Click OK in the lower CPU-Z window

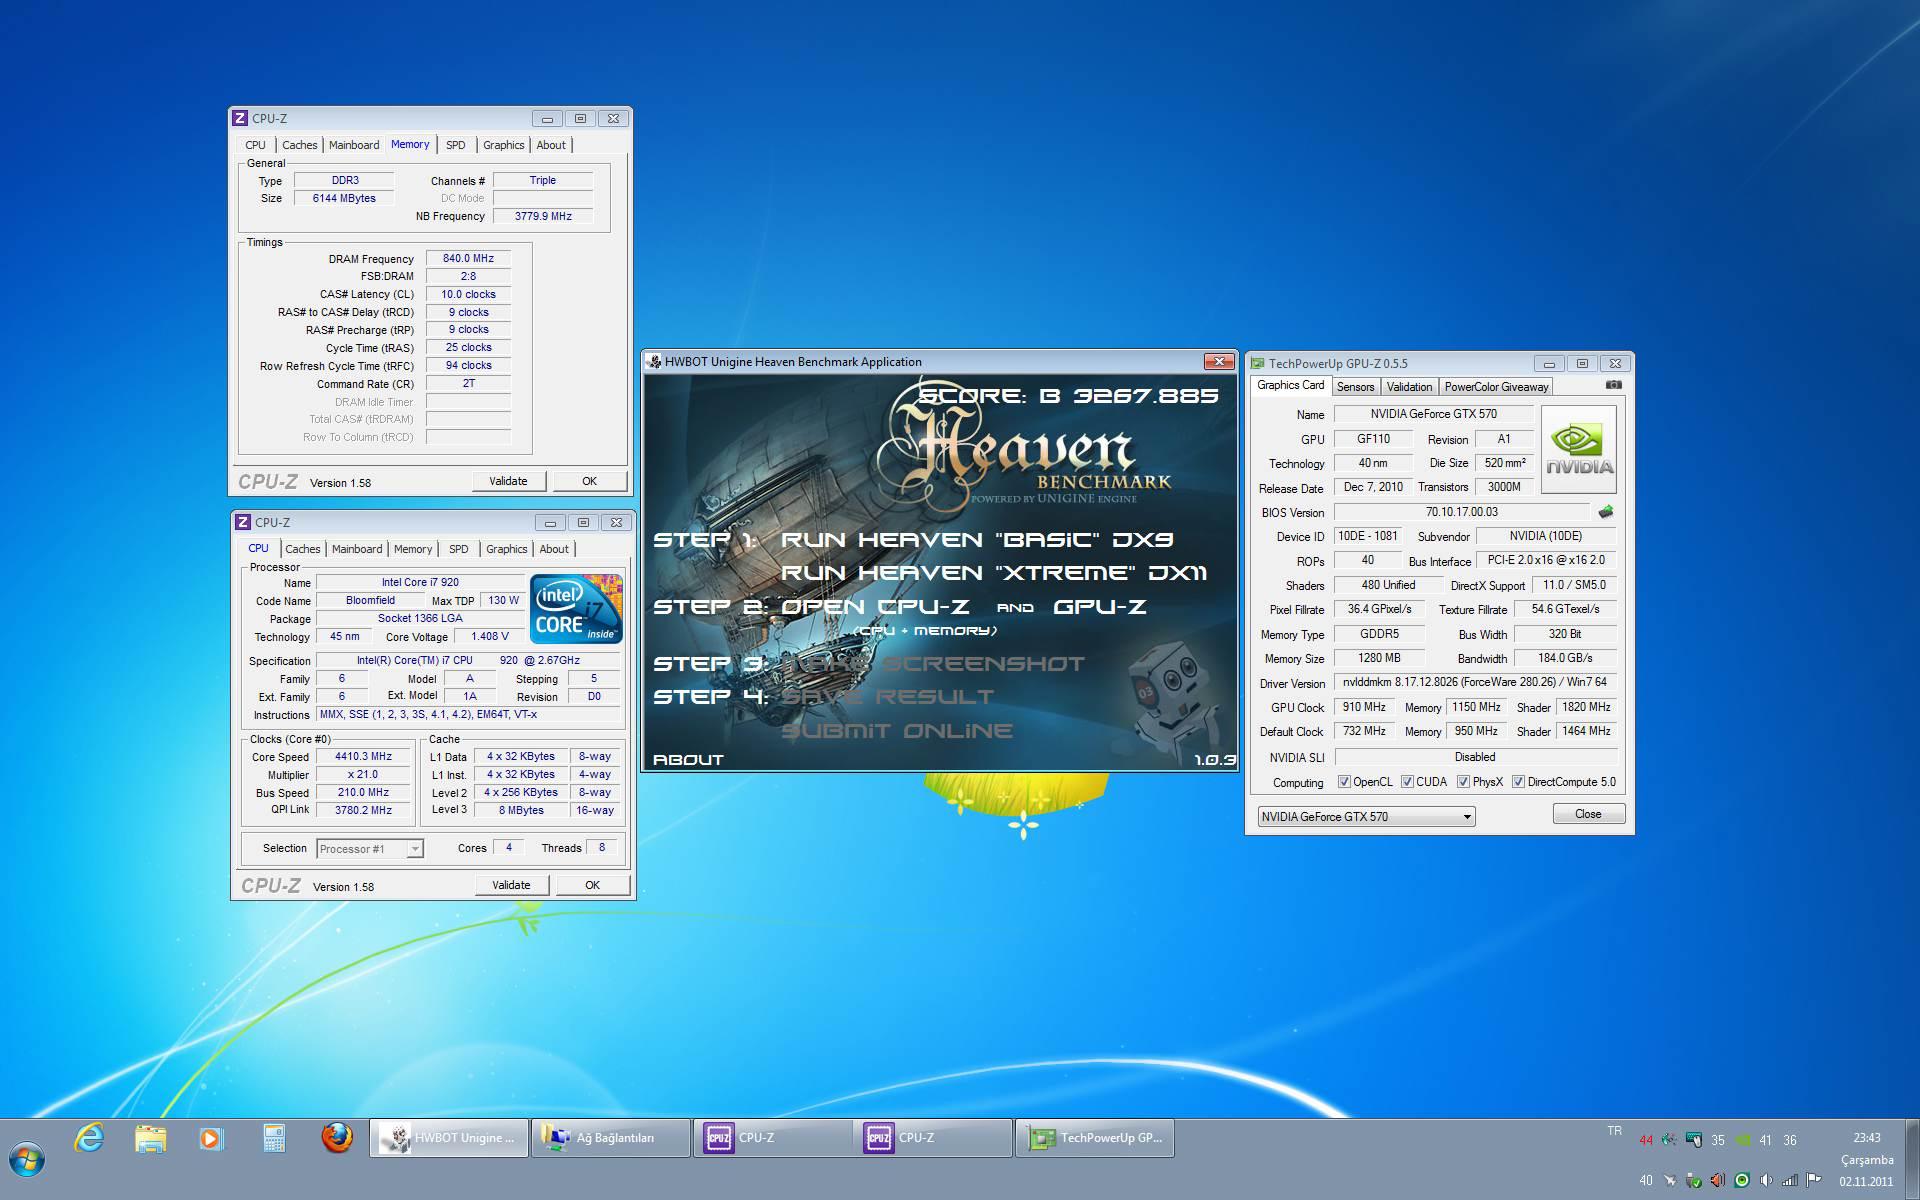tap(592, 885)
